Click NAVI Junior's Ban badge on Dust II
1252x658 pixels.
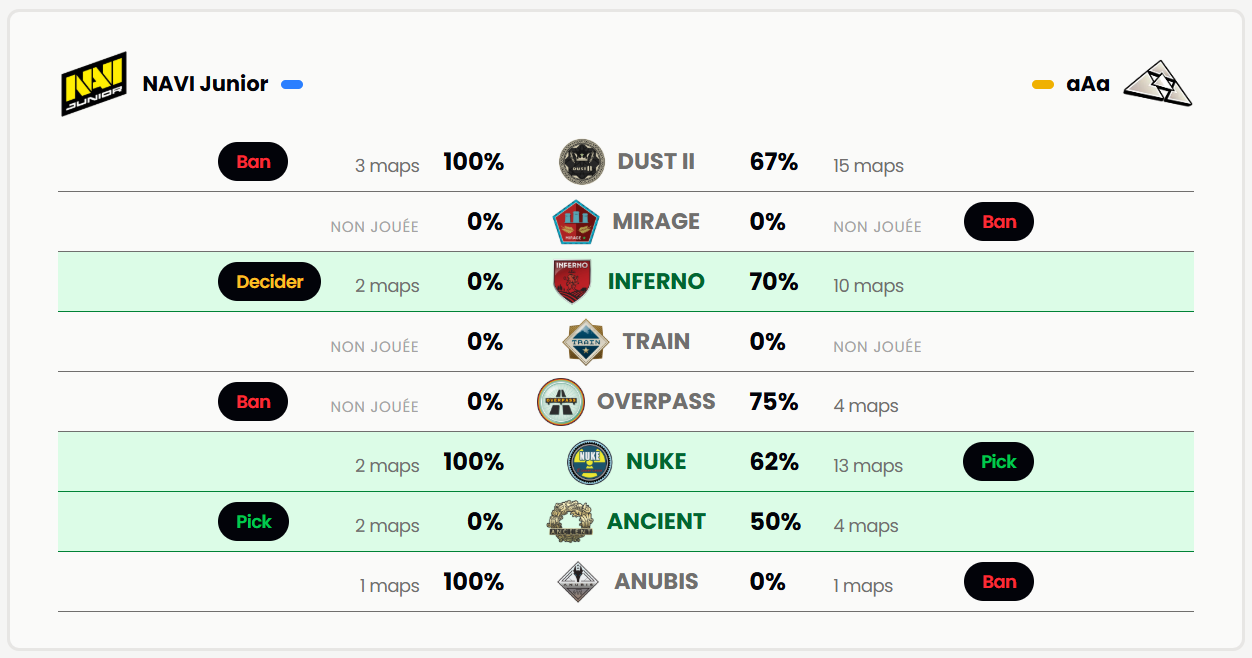[x=253, y=162]
